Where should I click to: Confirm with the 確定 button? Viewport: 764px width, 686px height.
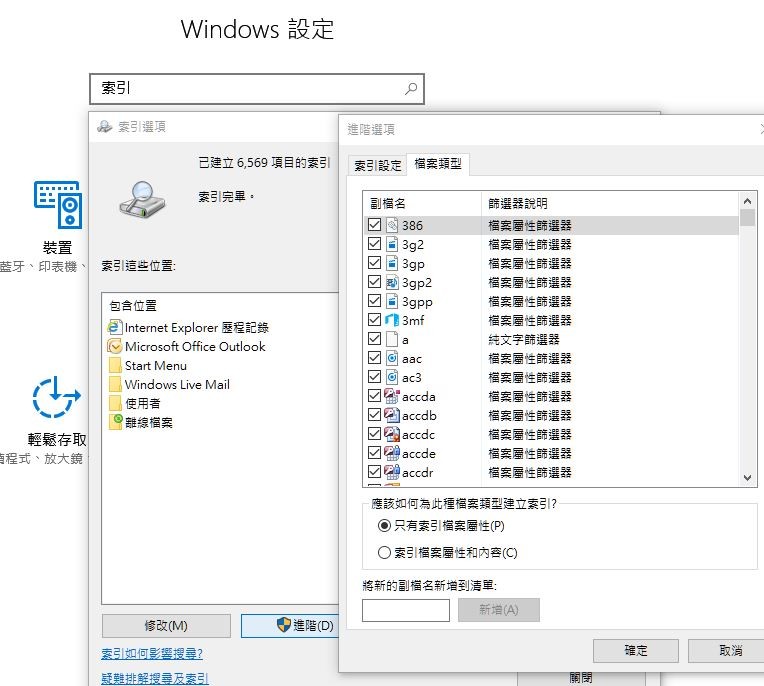click(x=636, y=651)
